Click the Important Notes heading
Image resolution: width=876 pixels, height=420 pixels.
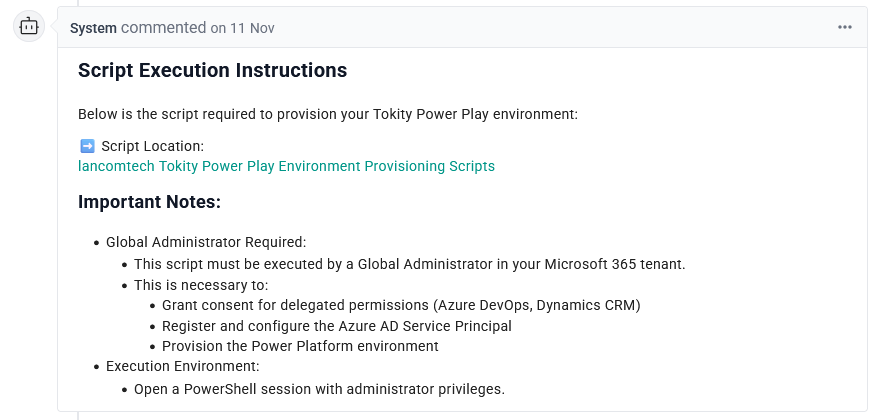pyautogui.click(x=149, y=202)
